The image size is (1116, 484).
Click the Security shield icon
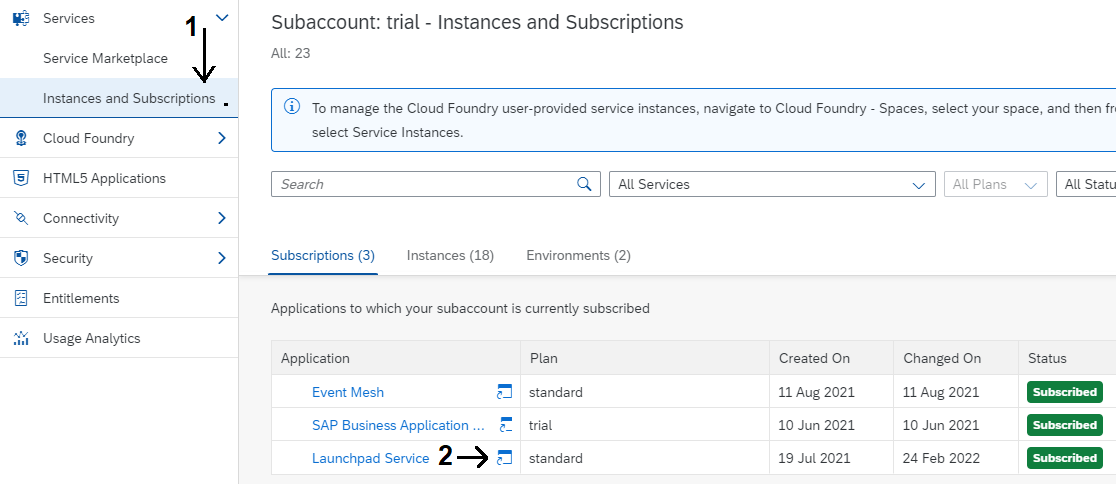tap(21, 258)
